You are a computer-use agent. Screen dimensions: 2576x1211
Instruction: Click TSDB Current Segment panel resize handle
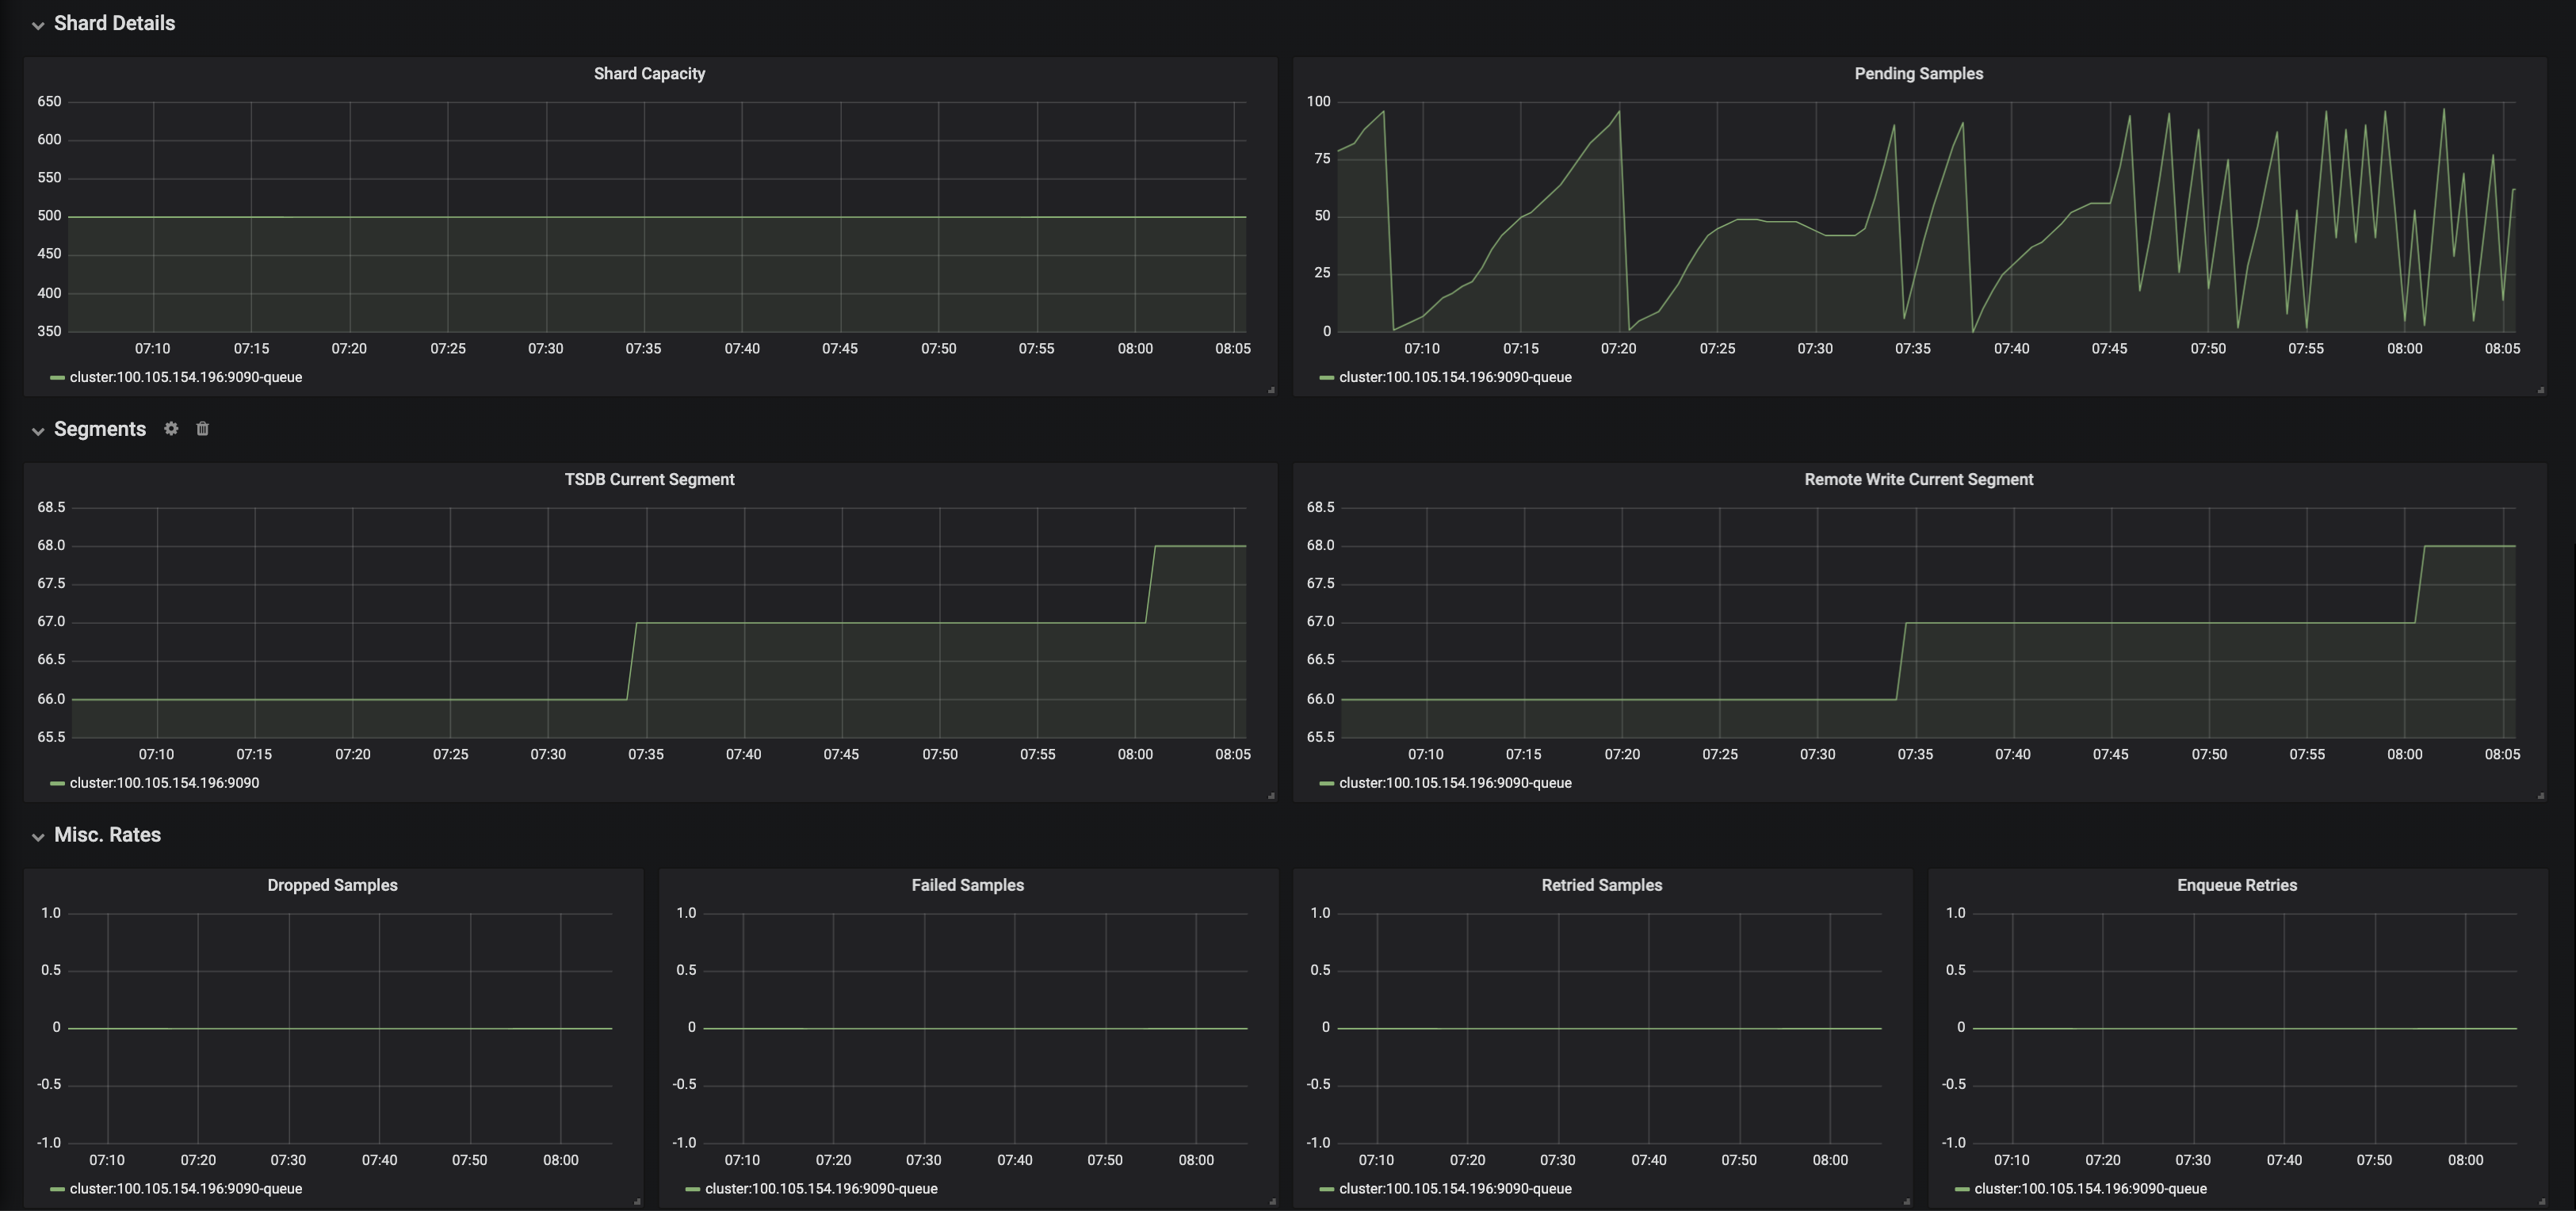pos(1271,796)
